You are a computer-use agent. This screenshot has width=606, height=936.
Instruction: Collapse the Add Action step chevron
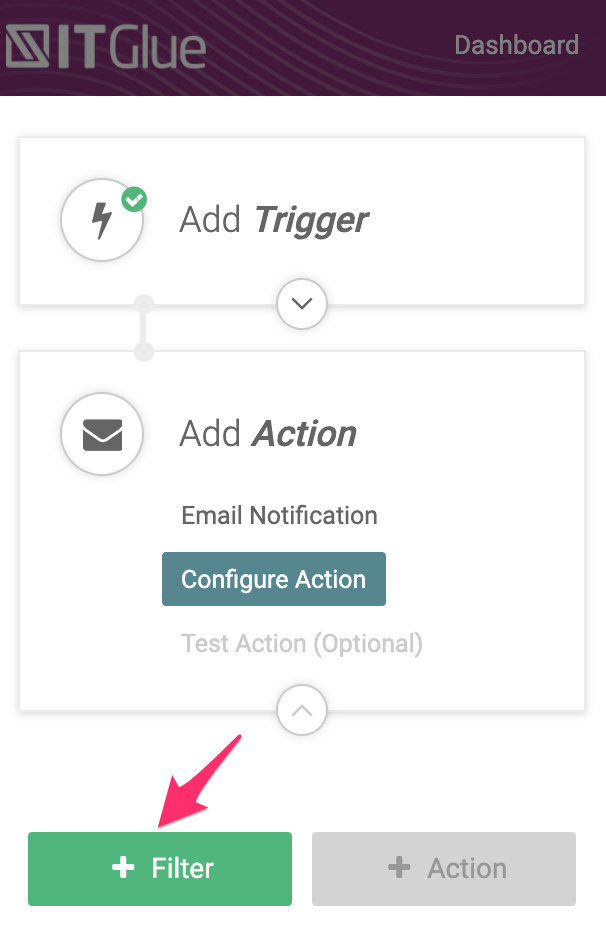(x=302, y=711)
